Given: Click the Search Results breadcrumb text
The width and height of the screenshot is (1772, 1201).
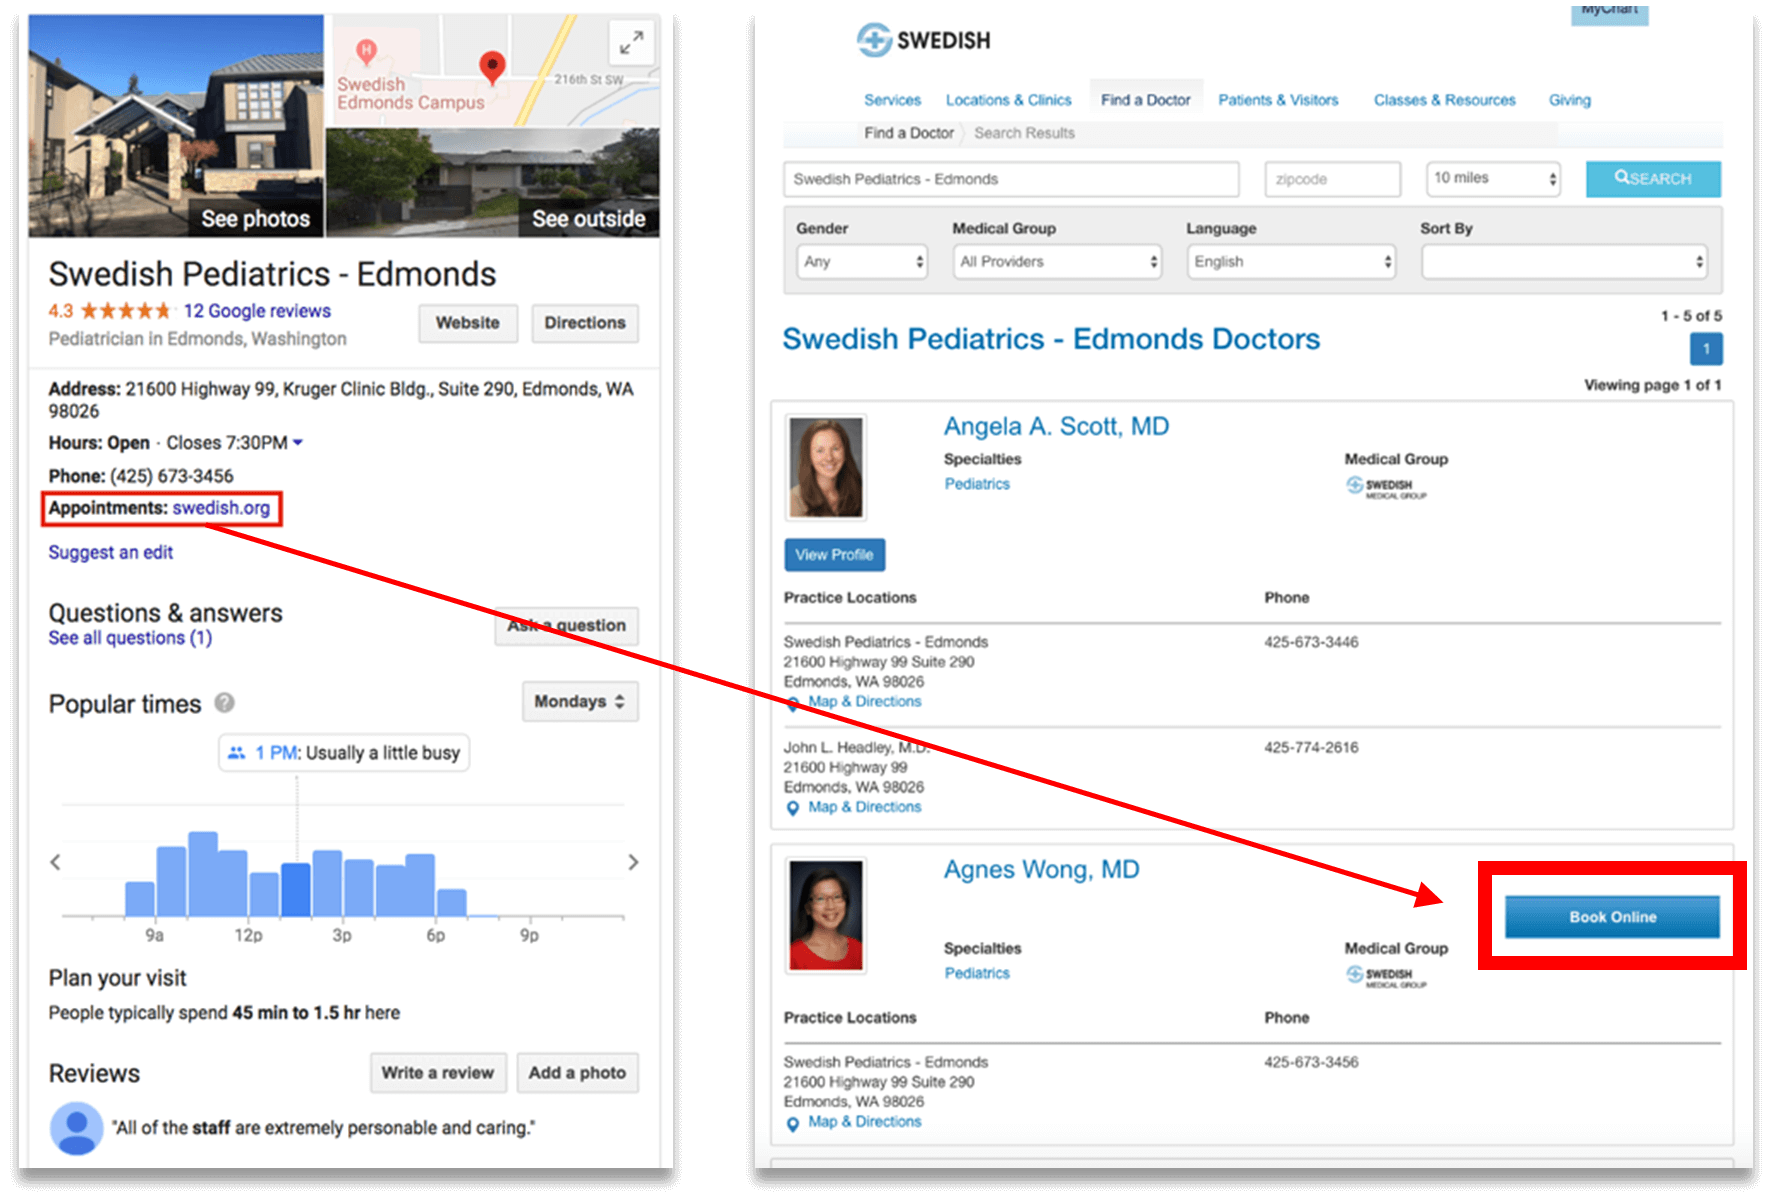Looking at the screenshot, I should tap(1024, 133).
